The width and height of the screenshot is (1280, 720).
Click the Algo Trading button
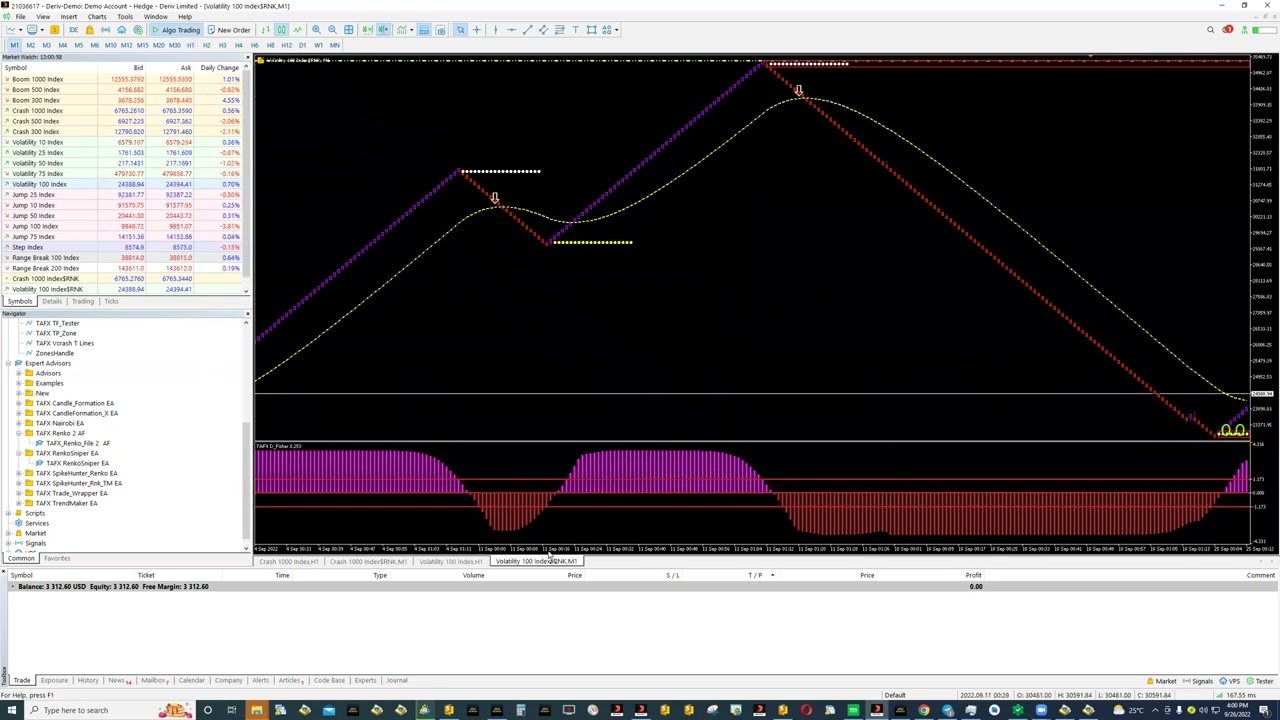coord(177,30)
